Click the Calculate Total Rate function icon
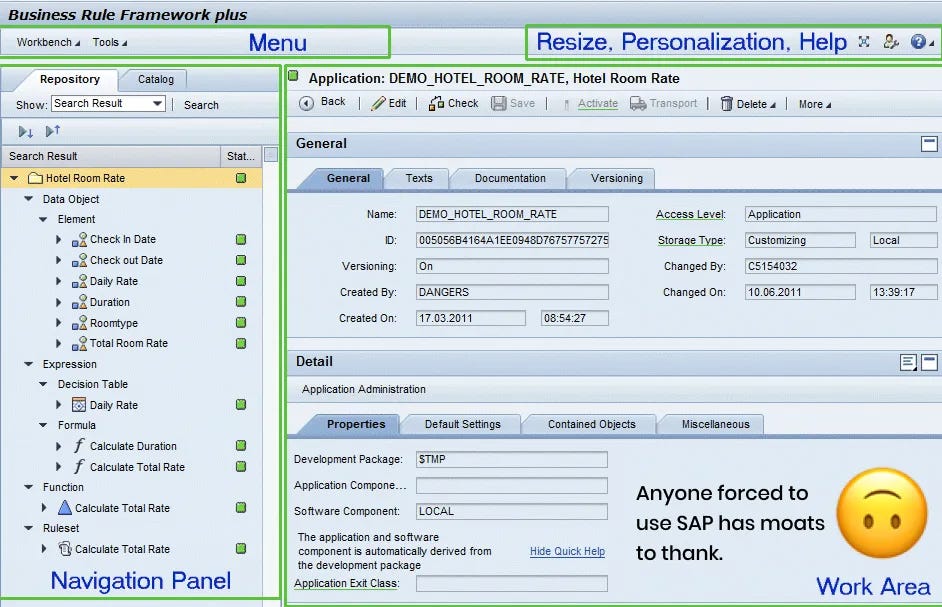Image resolution: width=942 pixels, height=607 pixels. 65,508
